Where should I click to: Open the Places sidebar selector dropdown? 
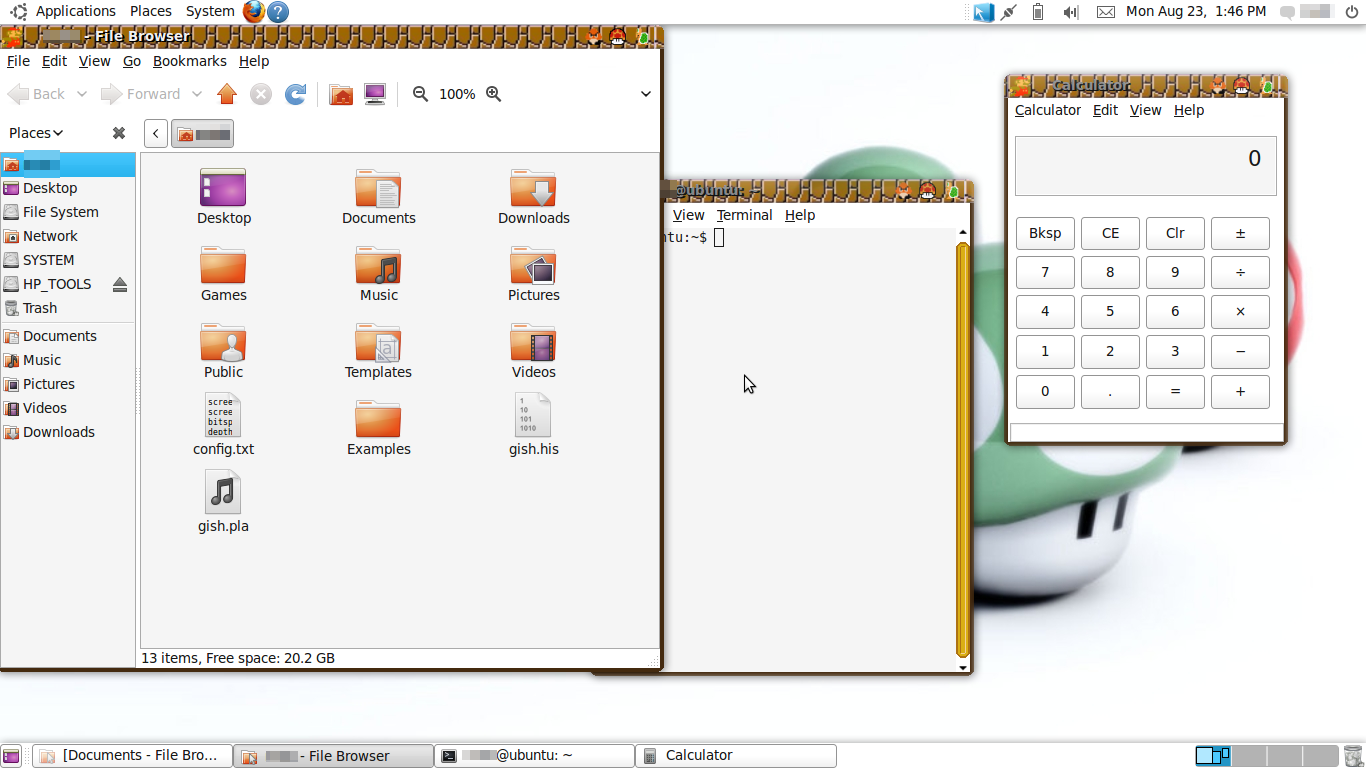click(x=36, y=133)
